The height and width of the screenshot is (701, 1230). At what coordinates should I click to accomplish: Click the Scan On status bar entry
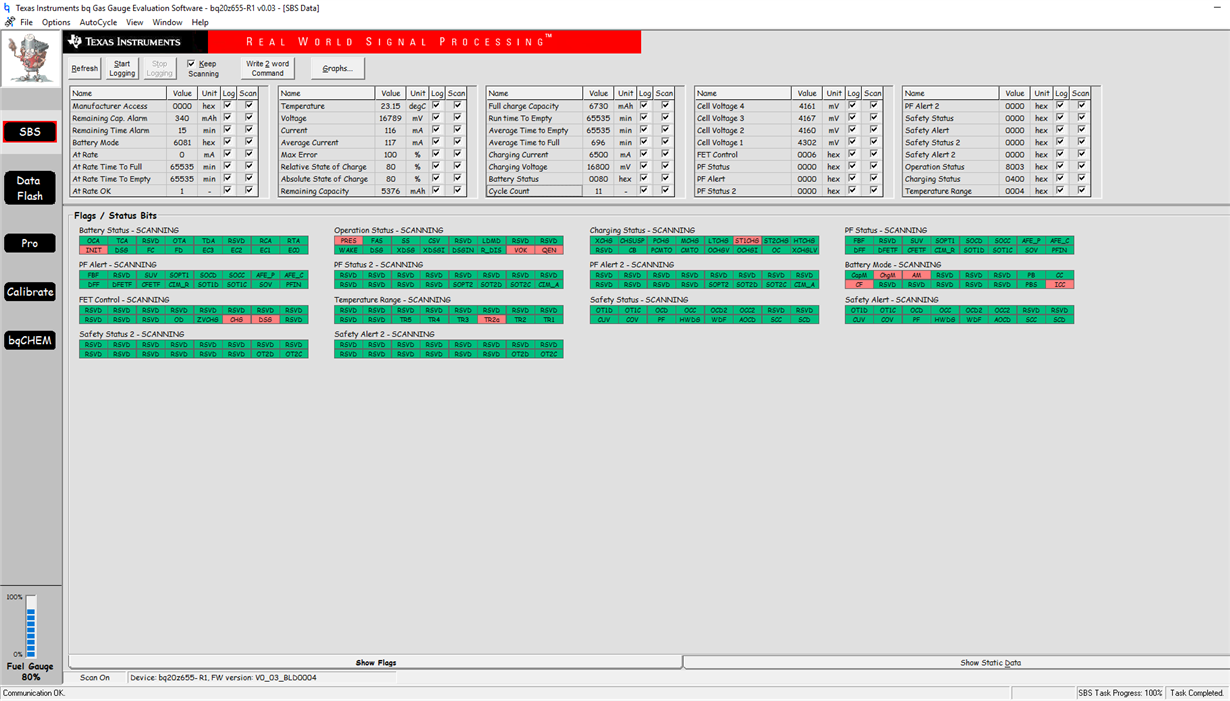point(96,677)
